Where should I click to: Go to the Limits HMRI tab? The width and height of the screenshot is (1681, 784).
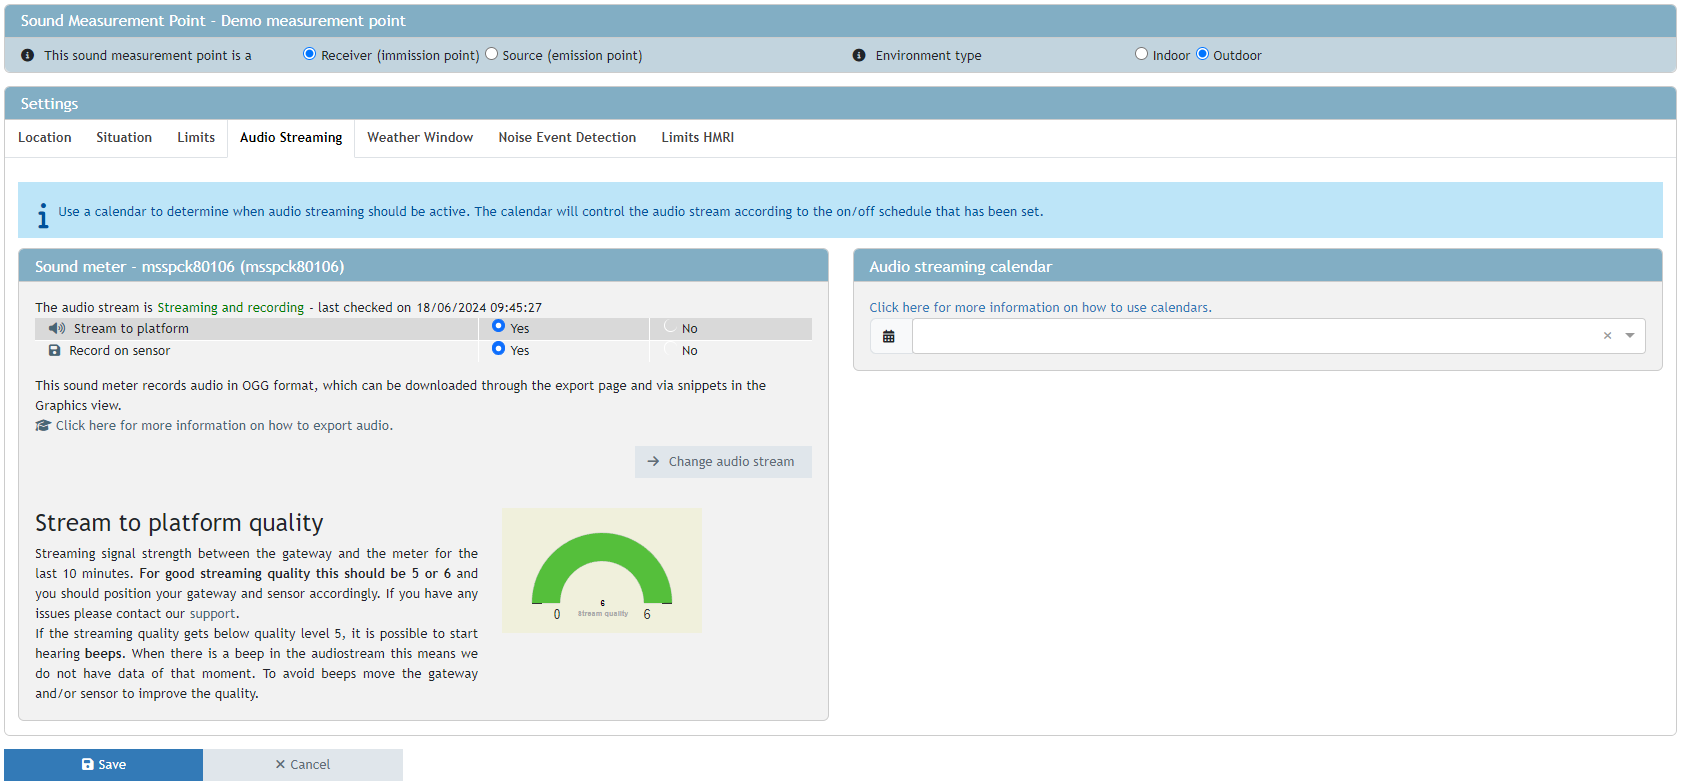[697, 138]
